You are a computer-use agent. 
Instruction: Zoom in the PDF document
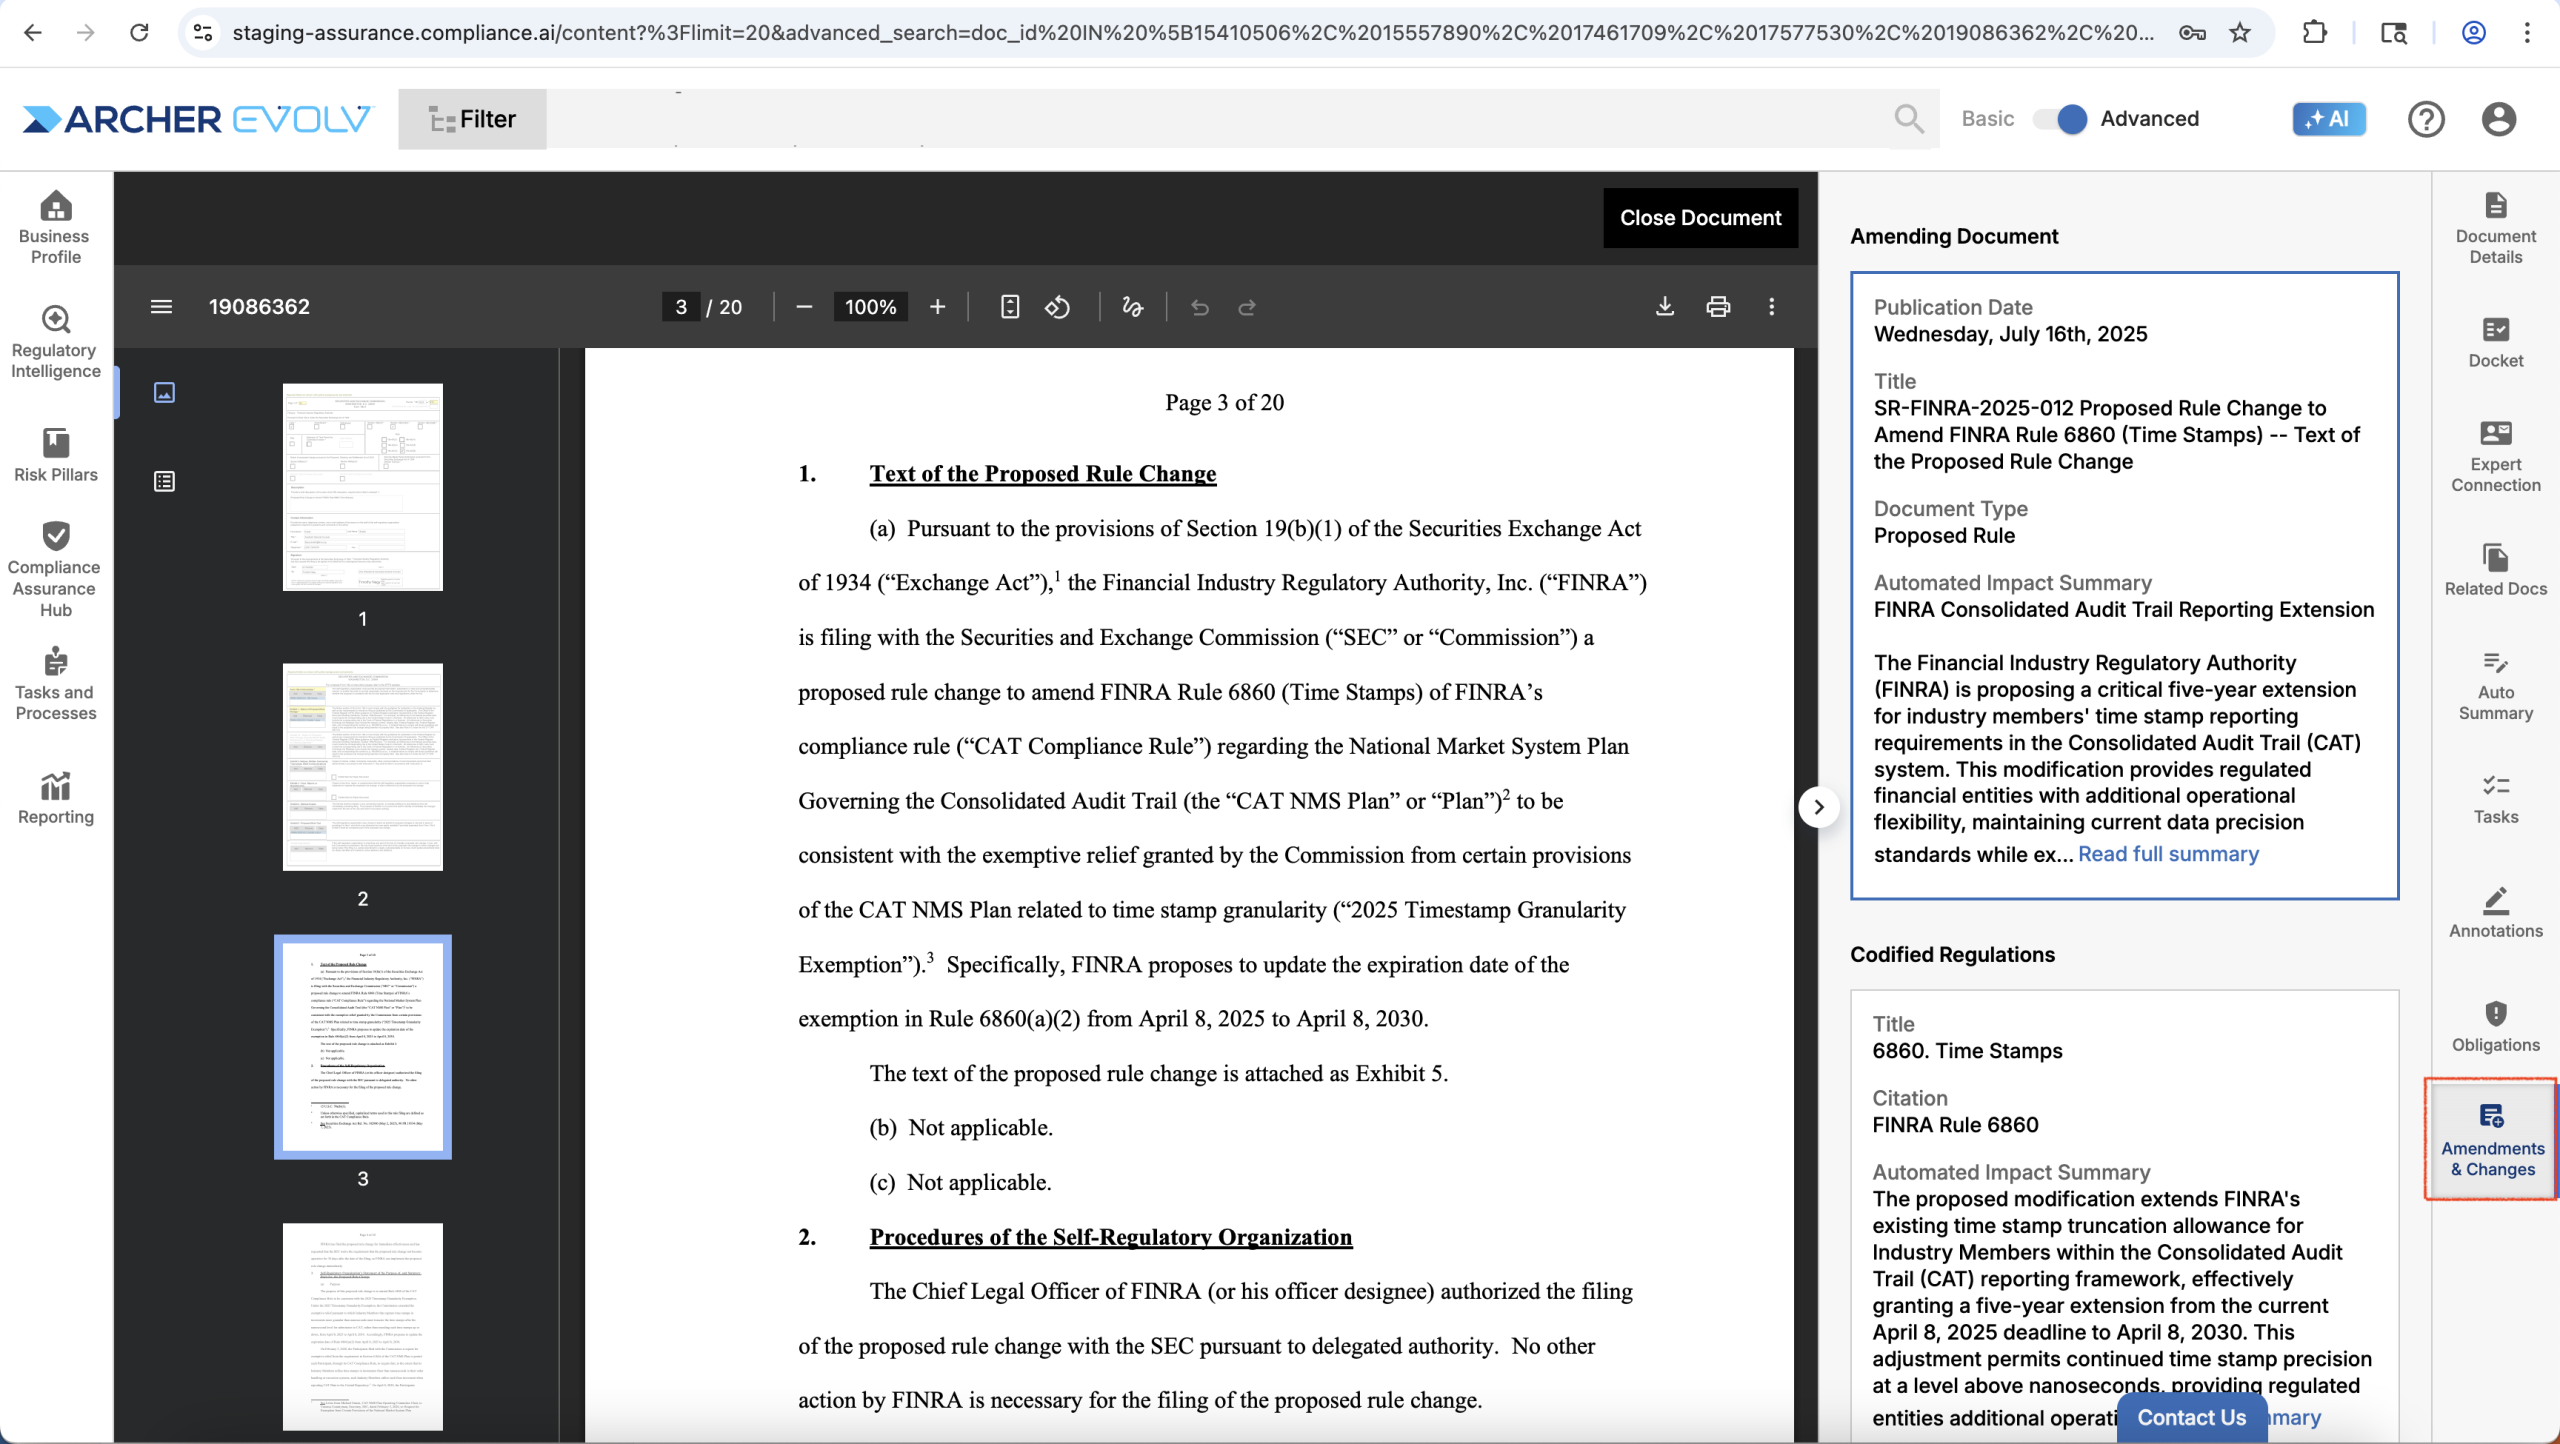click(937, 307)
